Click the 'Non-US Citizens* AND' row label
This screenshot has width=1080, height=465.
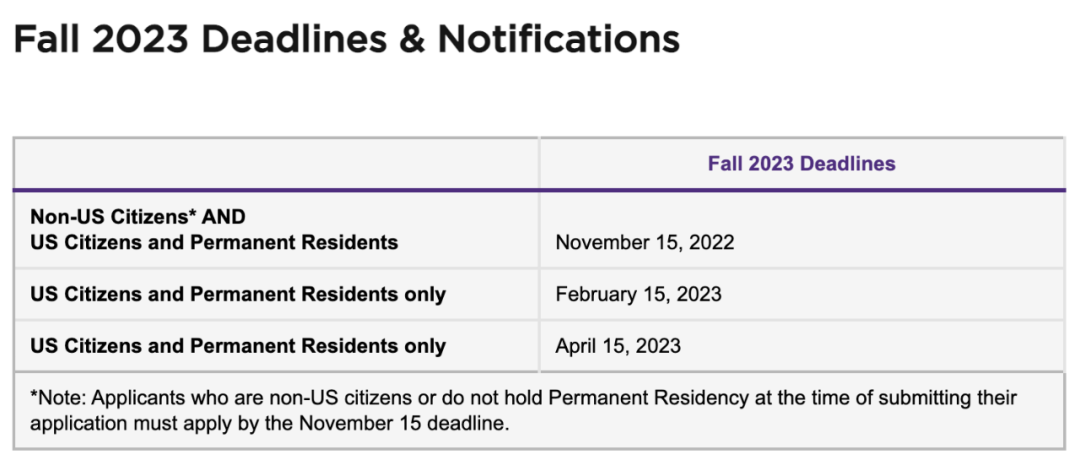tap(138, 217)
